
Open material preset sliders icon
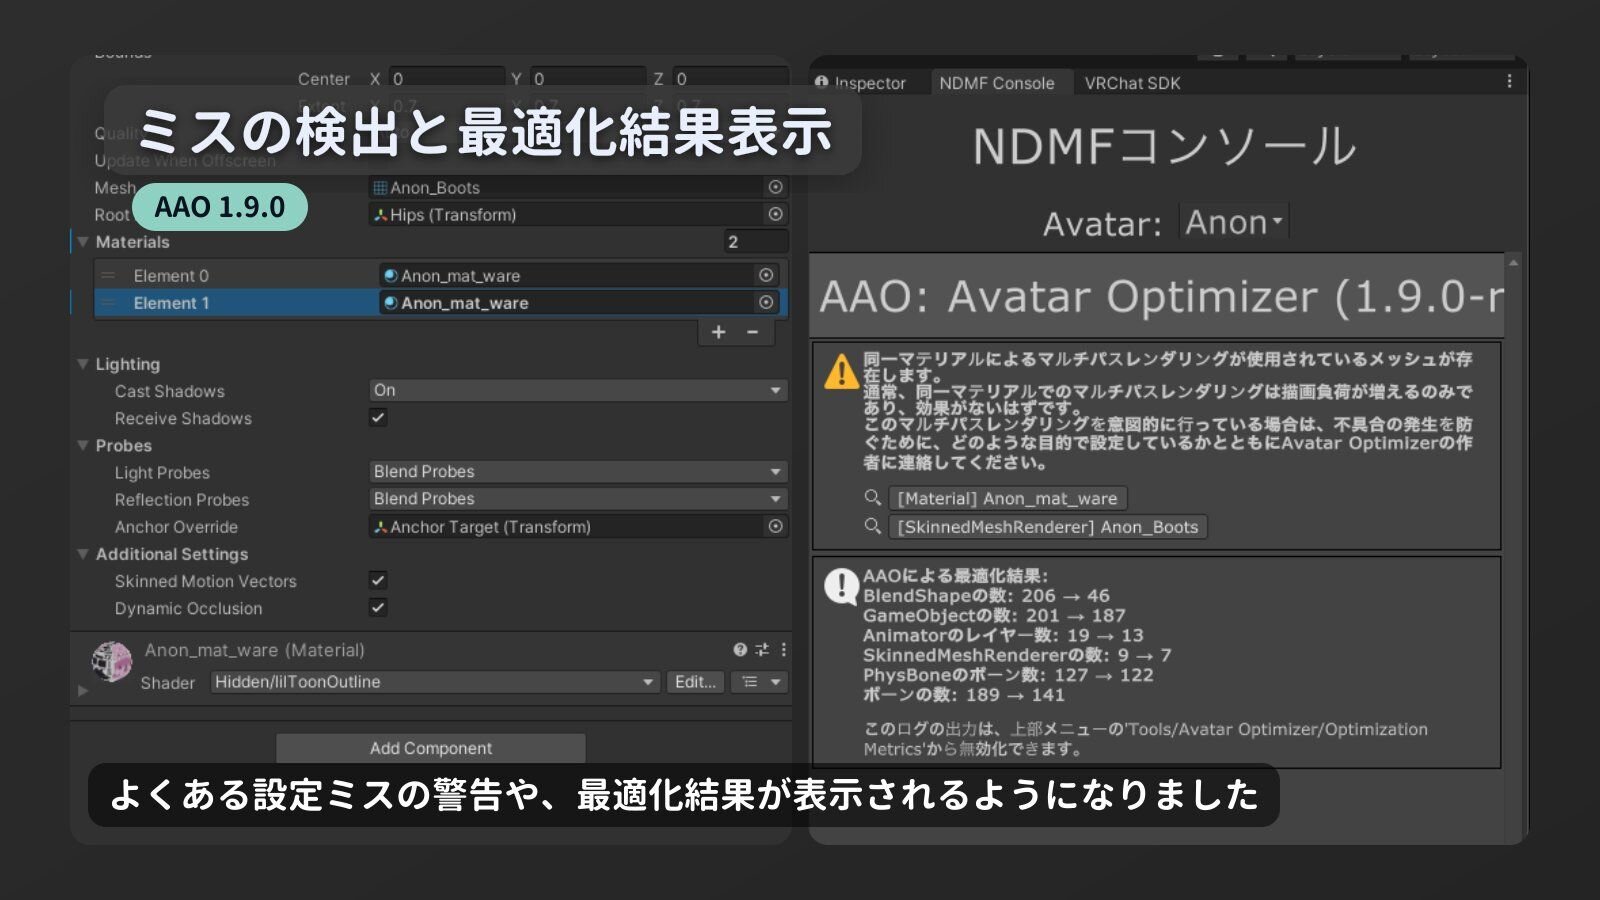[762, 650]
